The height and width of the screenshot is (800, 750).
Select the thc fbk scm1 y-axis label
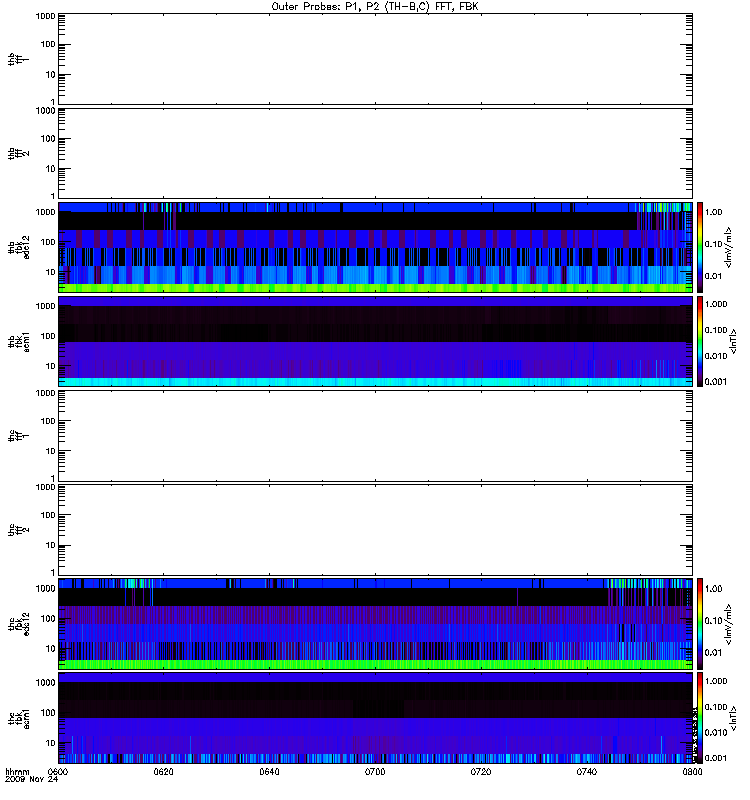coord(18,718)
